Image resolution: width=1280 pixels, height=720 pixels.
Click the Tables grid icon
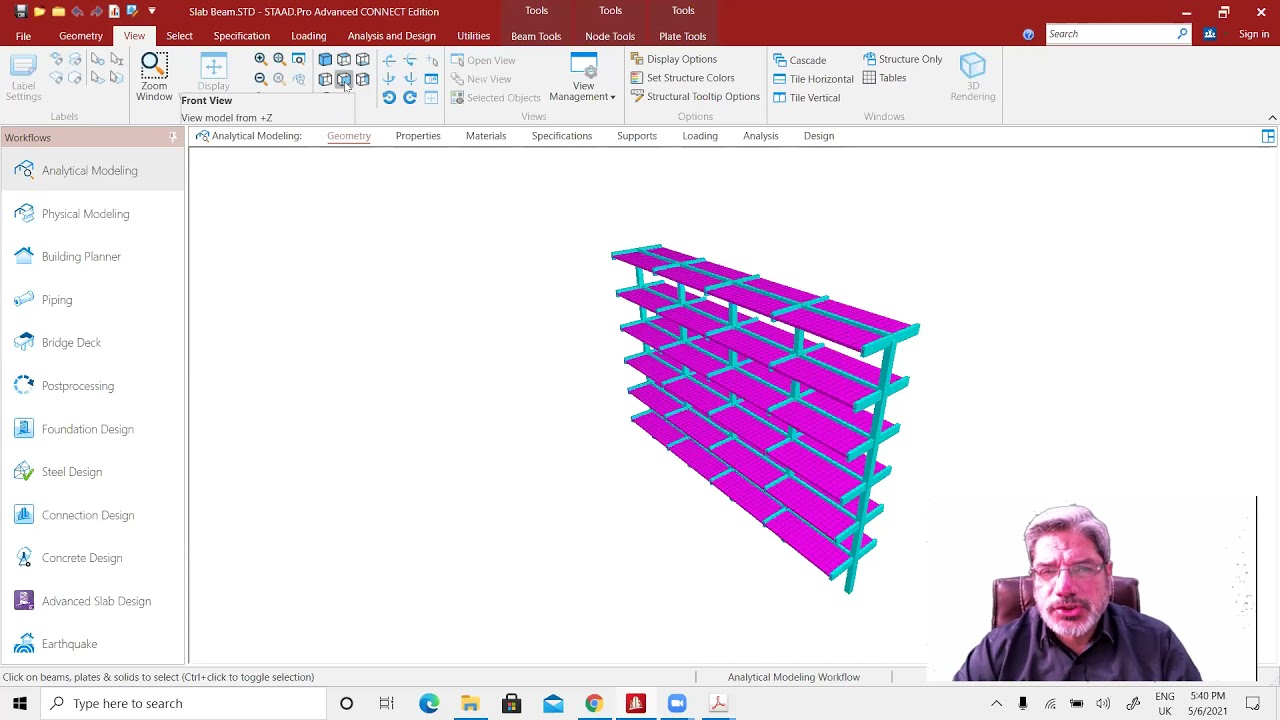point(885,78)
